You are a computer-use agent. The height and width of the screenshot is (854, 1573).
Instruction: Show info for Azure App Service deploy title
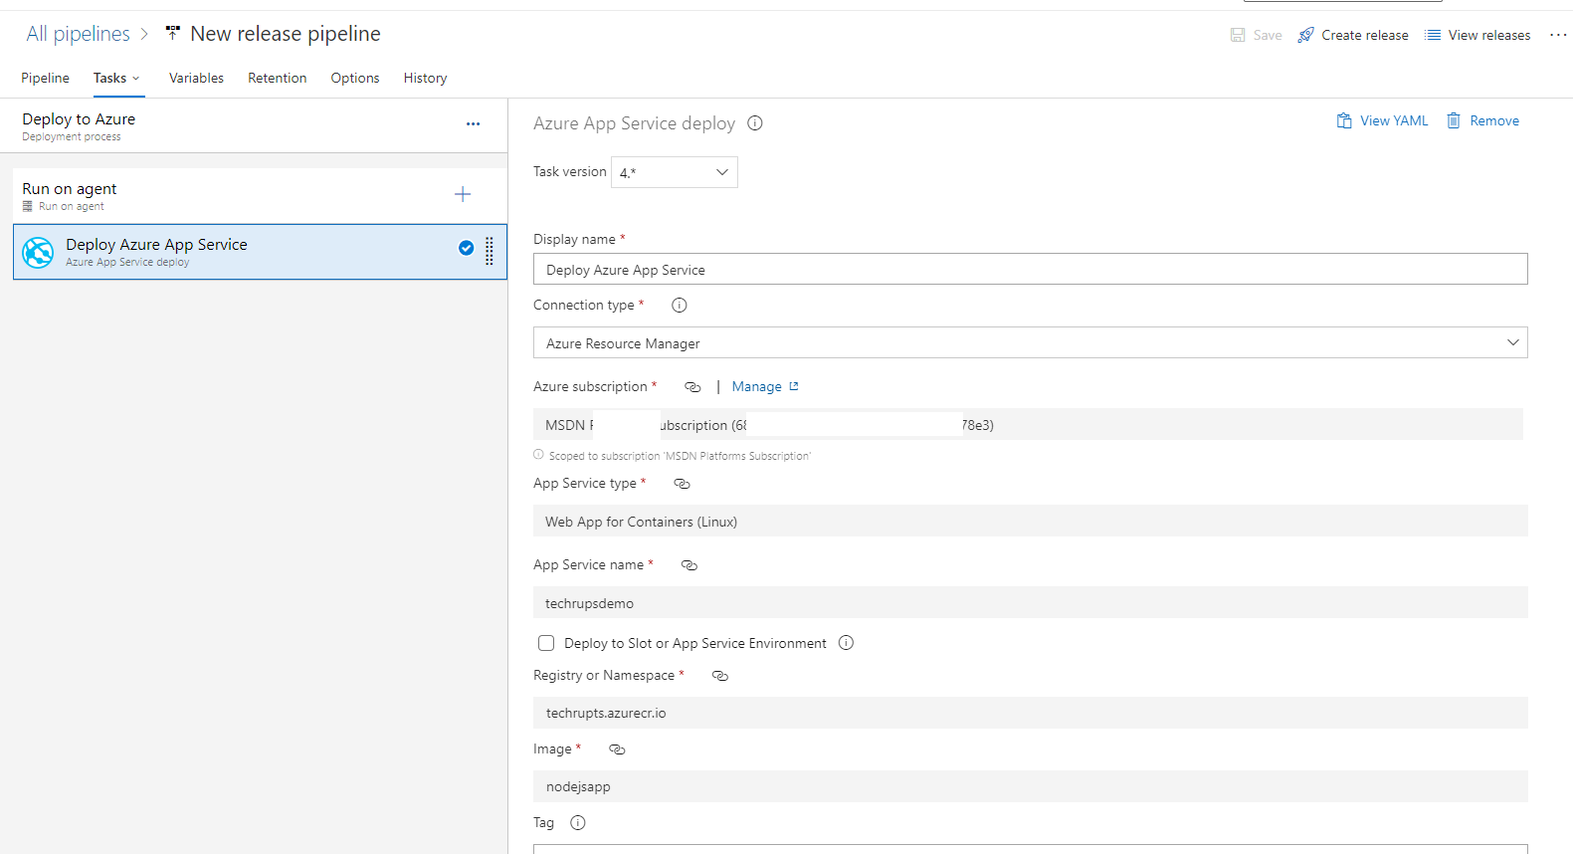point(755,123)
